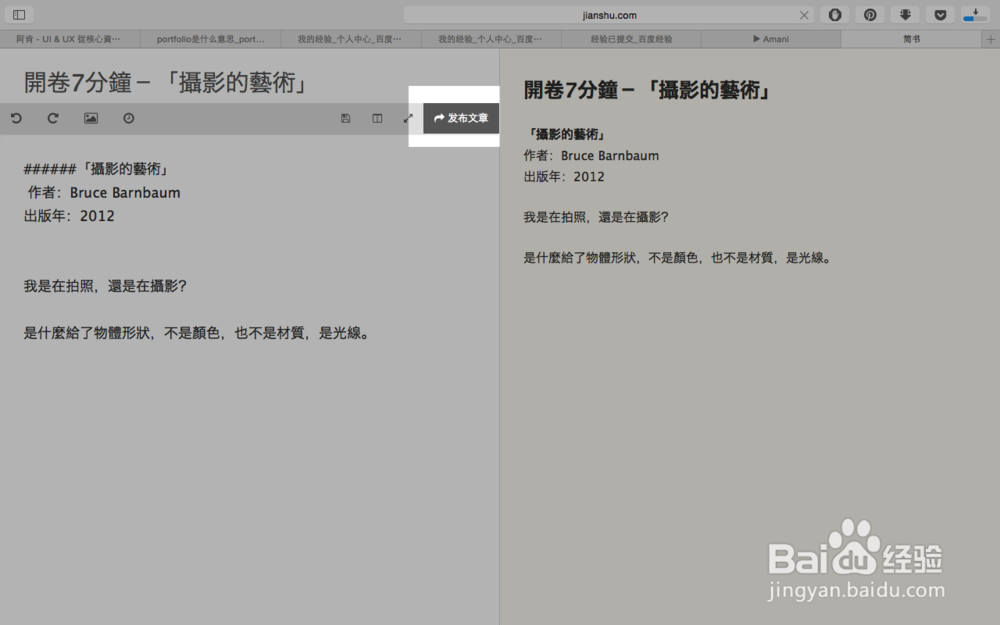Switch to the 简书 tab

[x=911, y=38]
